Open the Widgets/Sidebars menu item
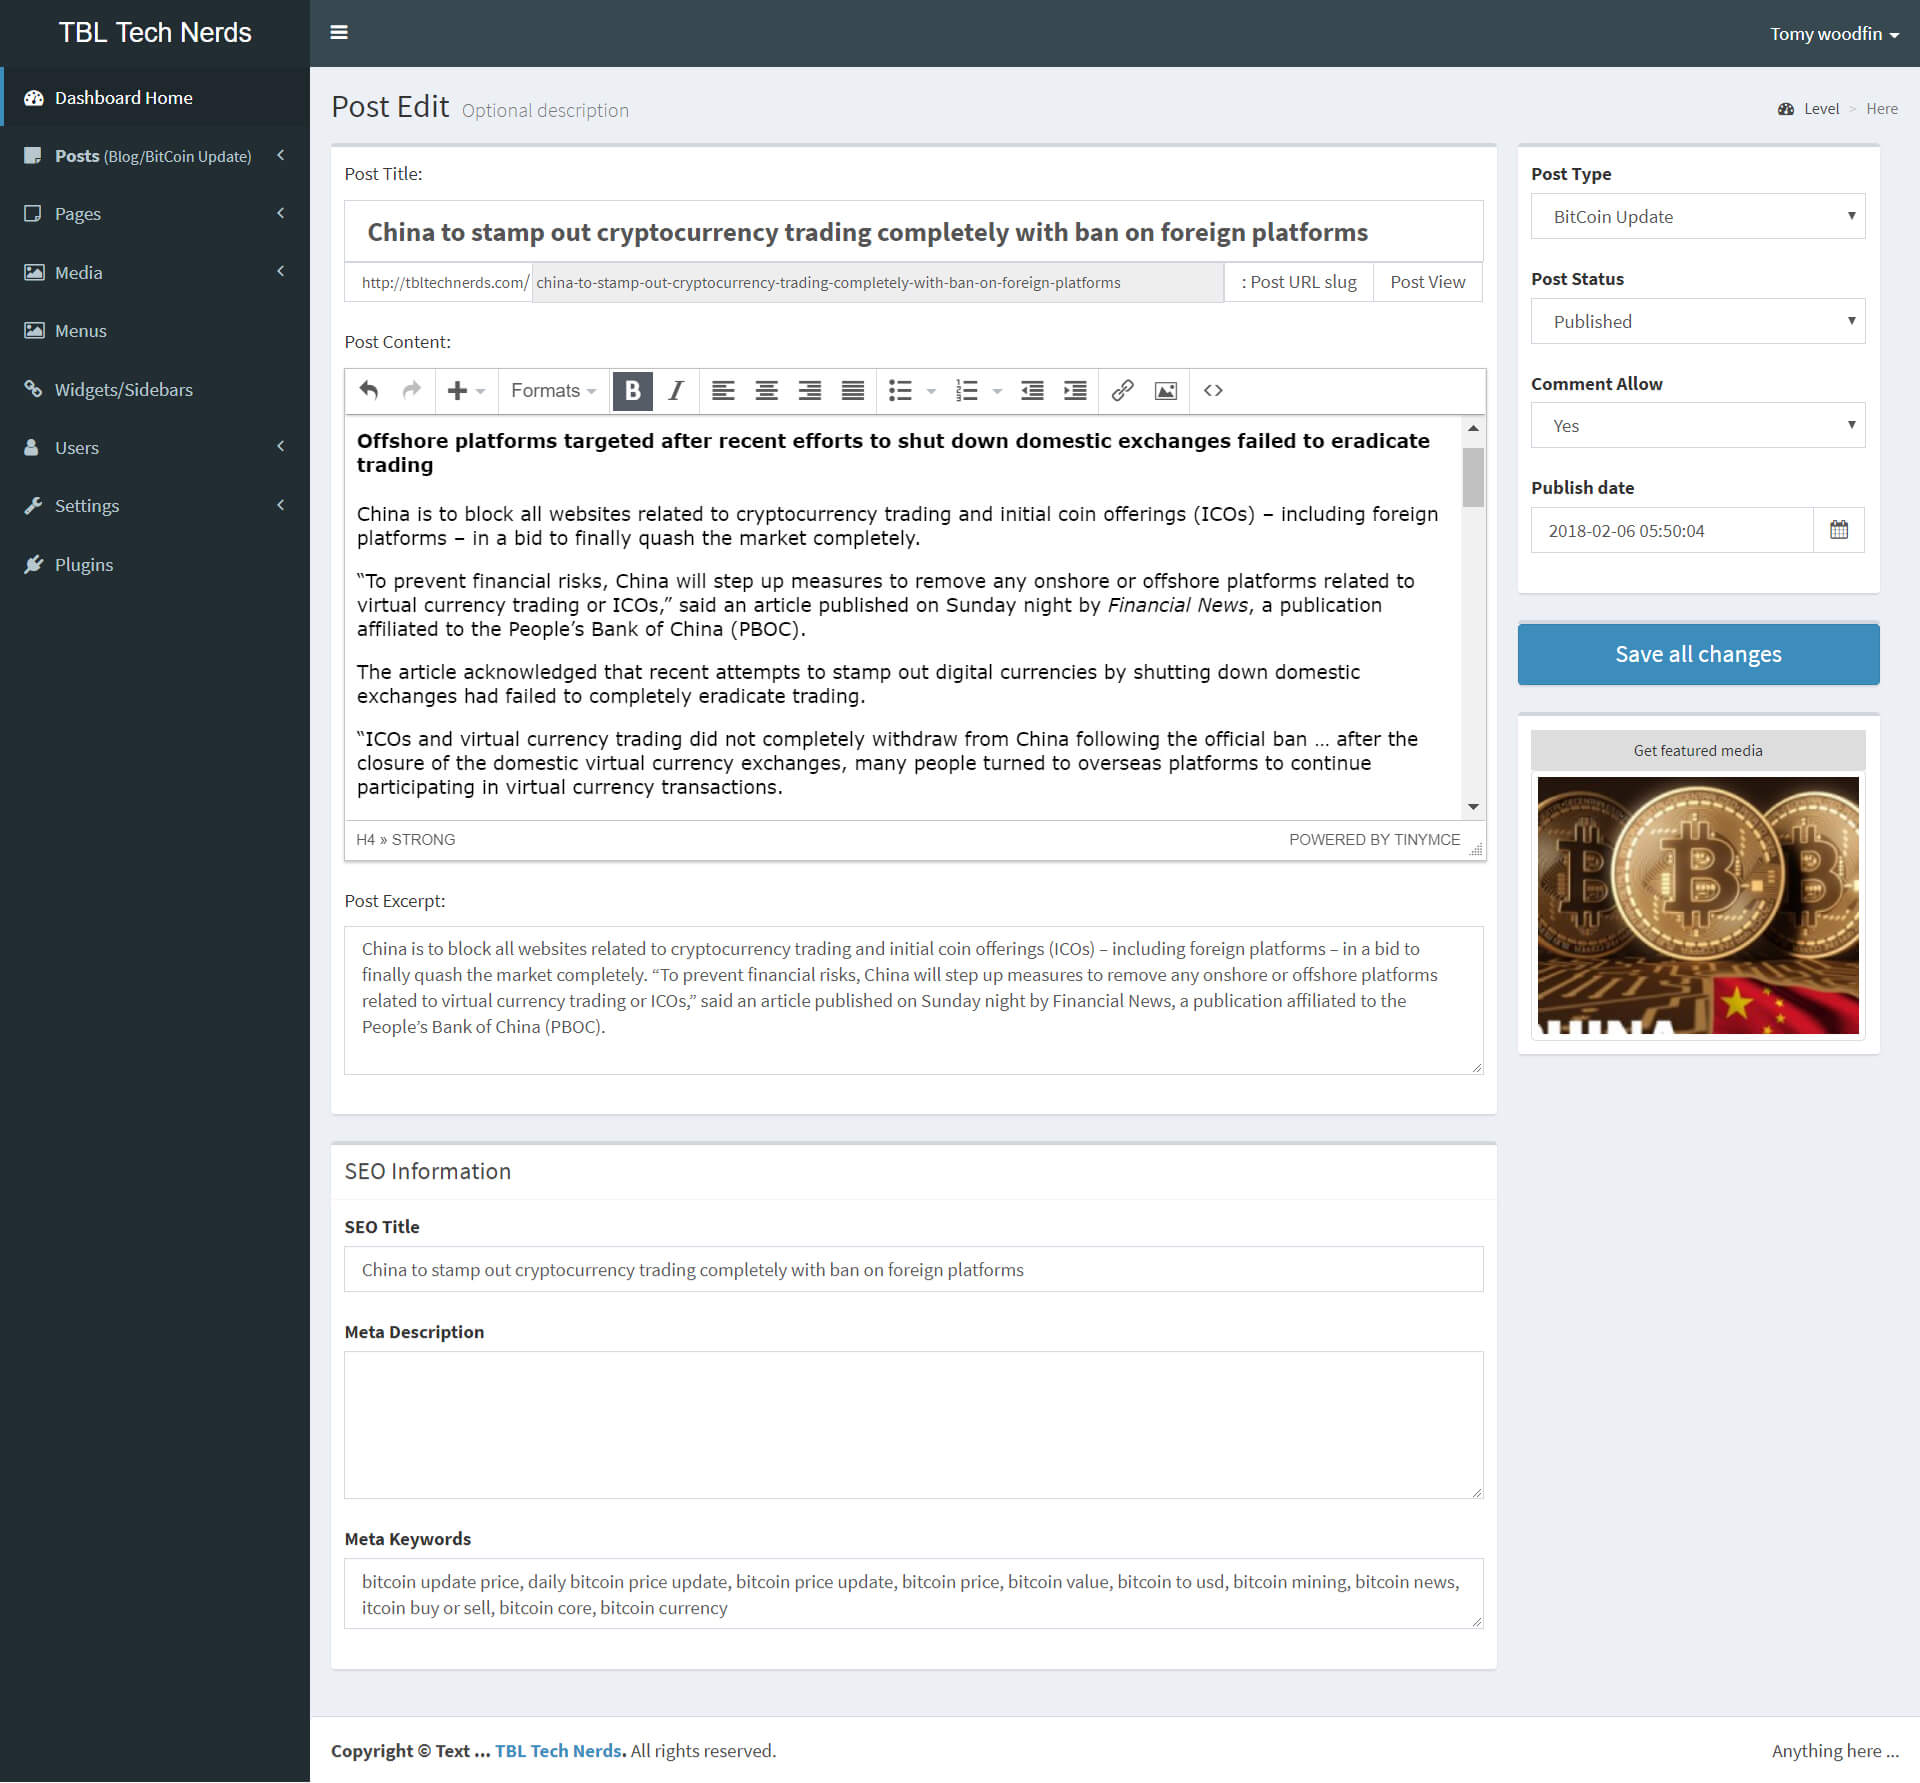Viewport: 1920px width, 1783px height. click(x=123, y=390)
